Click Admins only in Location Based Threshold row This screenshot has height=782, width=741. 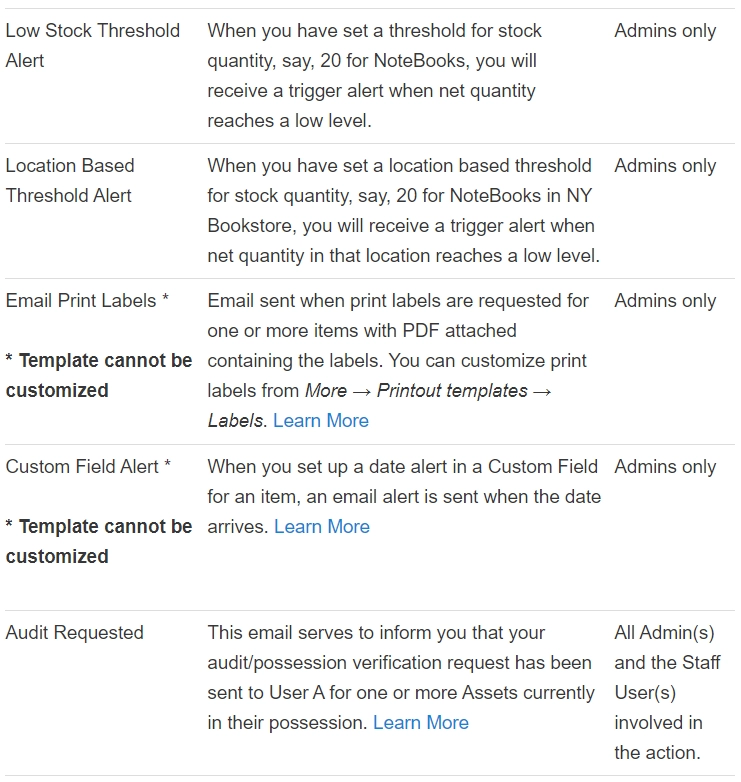tap(665, 166)
